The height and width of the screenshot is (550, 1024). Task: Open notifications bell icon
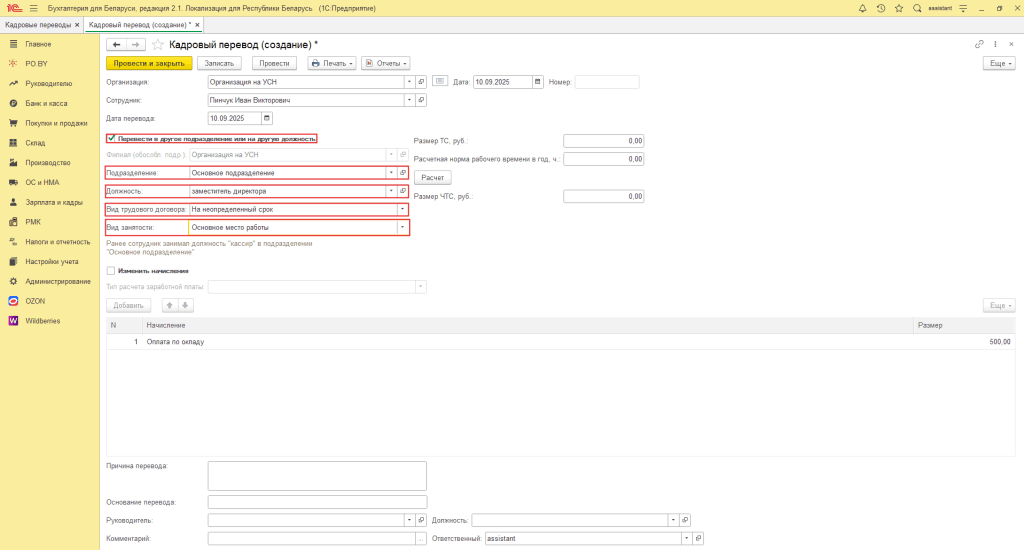coord(862,8)
